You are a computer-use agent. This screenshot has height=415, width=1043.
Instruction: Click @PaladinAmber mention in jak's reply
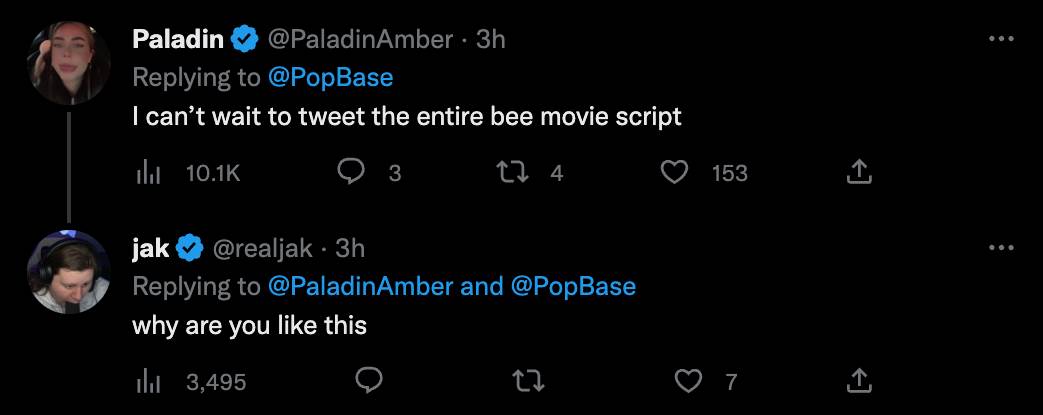click(x=360, y=286)
